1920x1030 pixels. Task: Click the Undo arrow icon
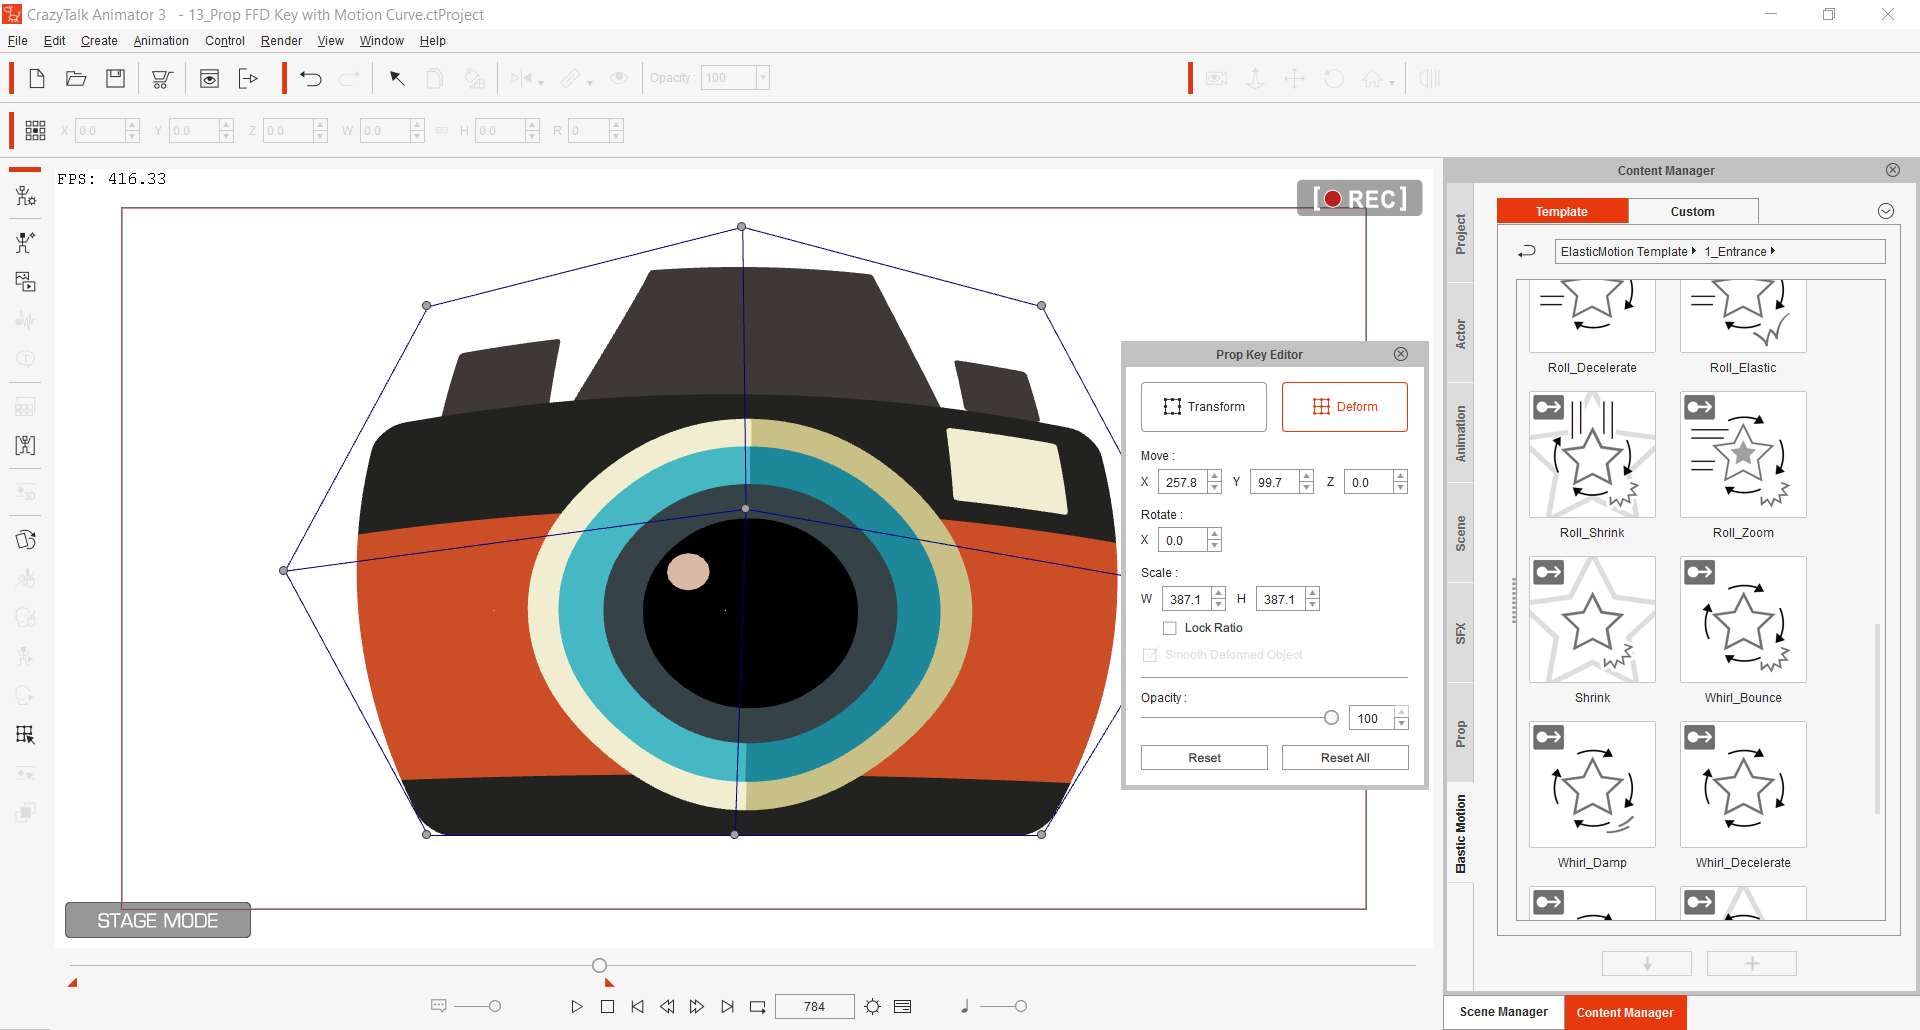(310, 78)
